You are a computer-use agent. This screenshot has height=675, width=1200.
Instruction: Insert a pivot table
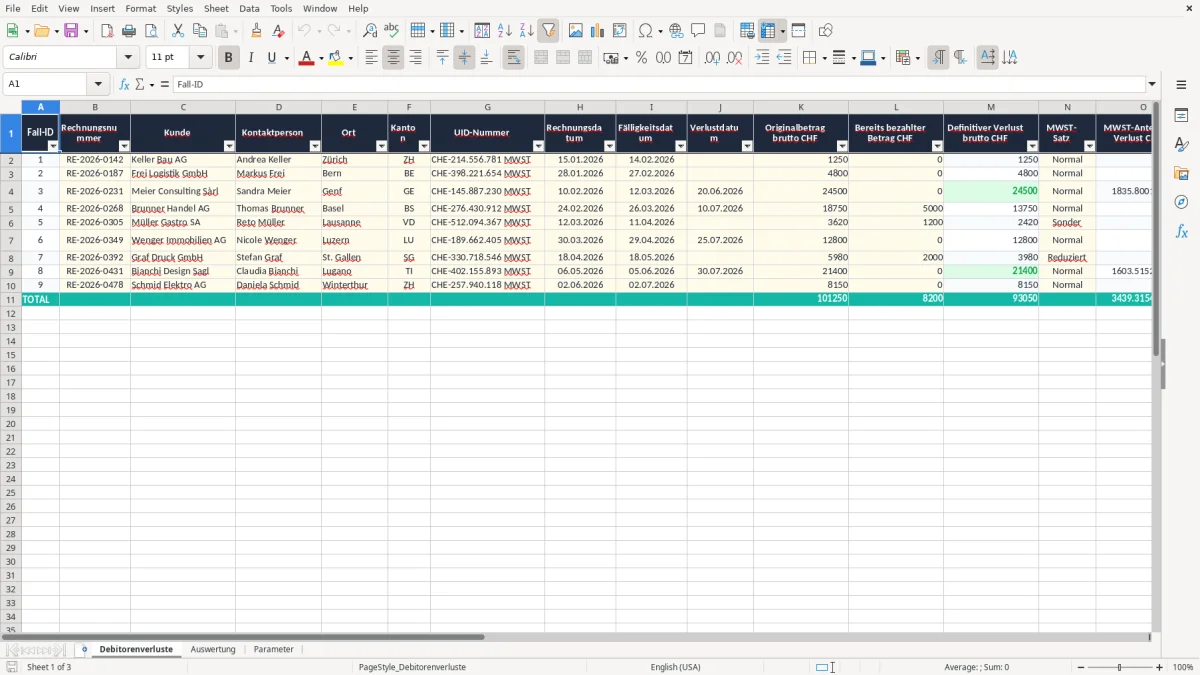tap(620, 31)
